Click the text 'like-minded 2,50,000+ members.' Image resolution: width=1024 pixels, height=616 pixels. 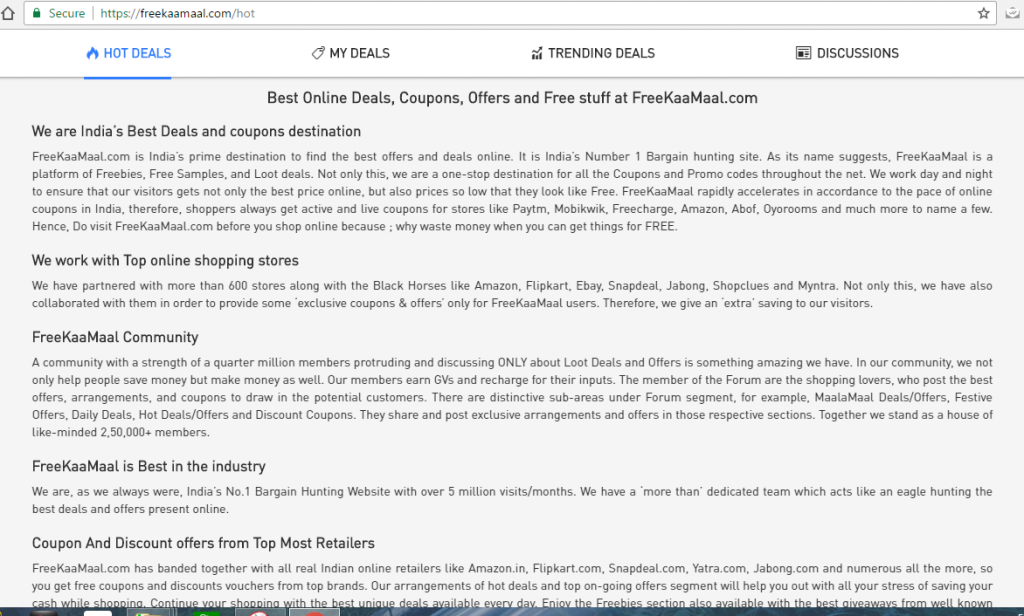click(x=121, y=432)
